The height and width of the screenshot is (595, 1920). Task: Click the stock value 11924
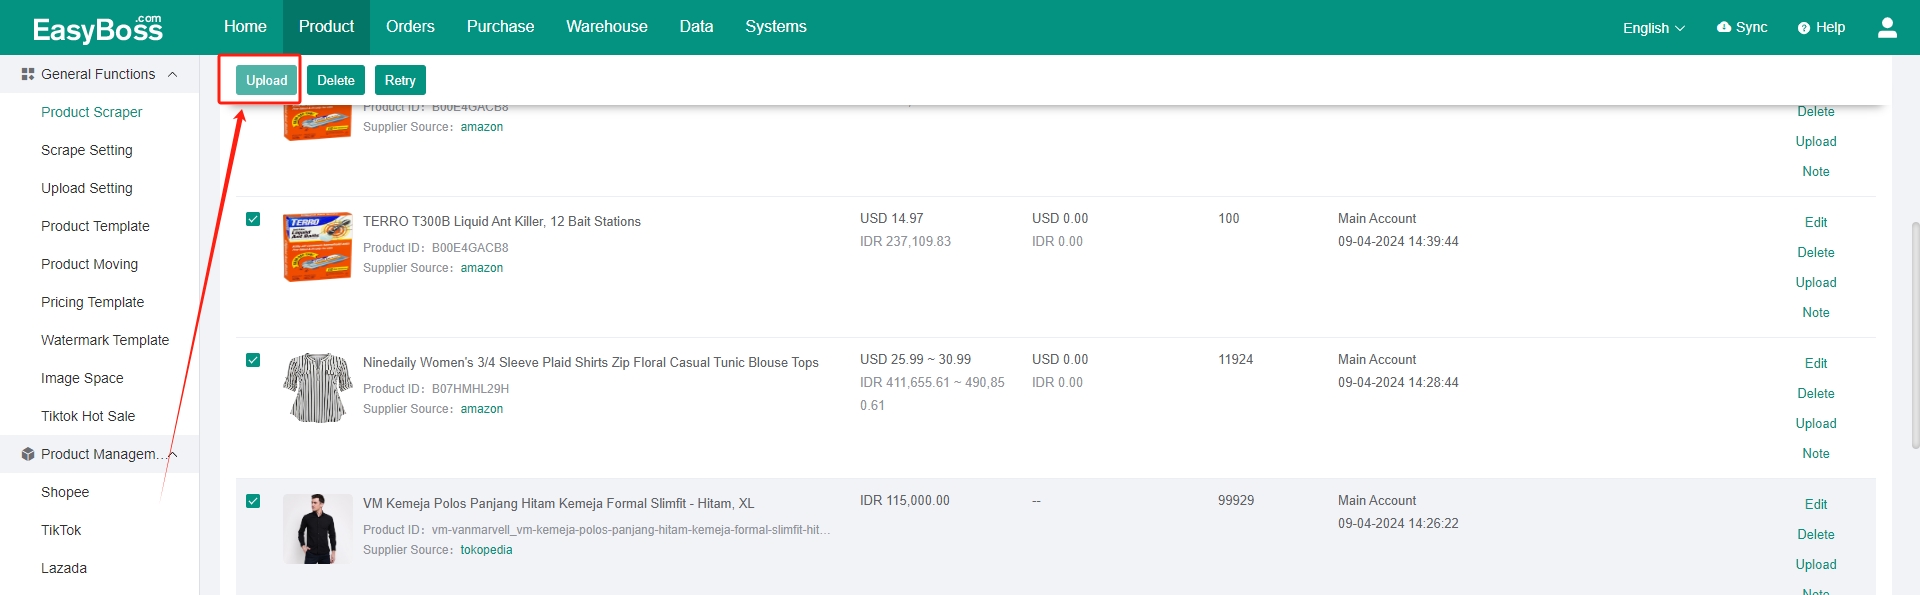tap(1235, 360)
